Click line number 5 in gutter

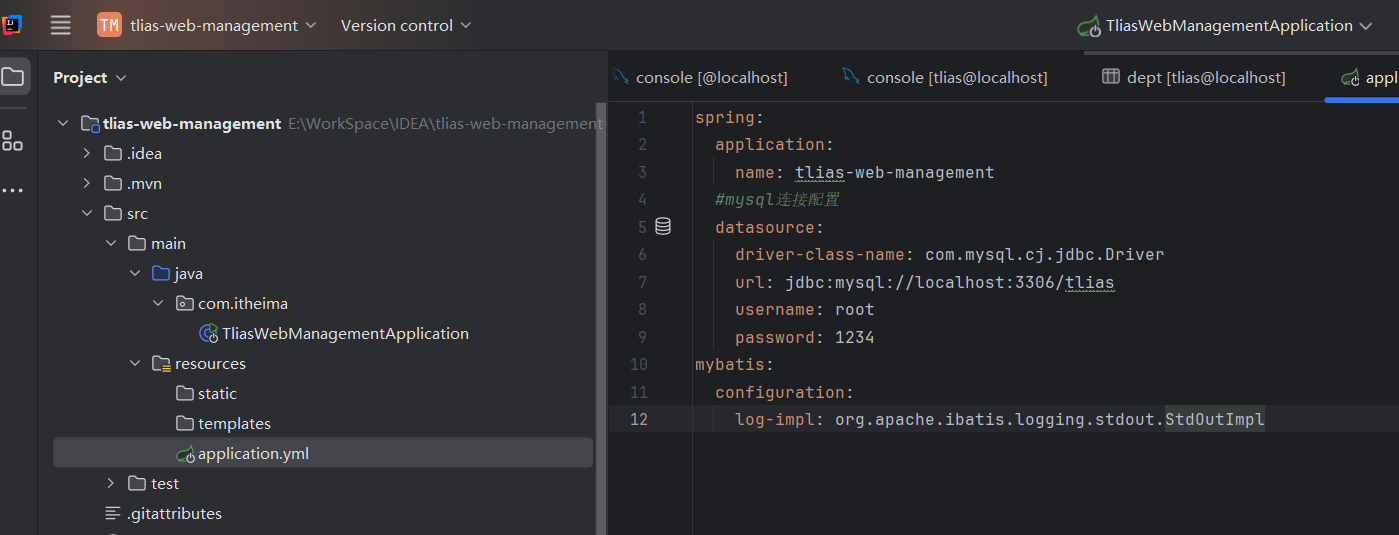coord(642,227)
